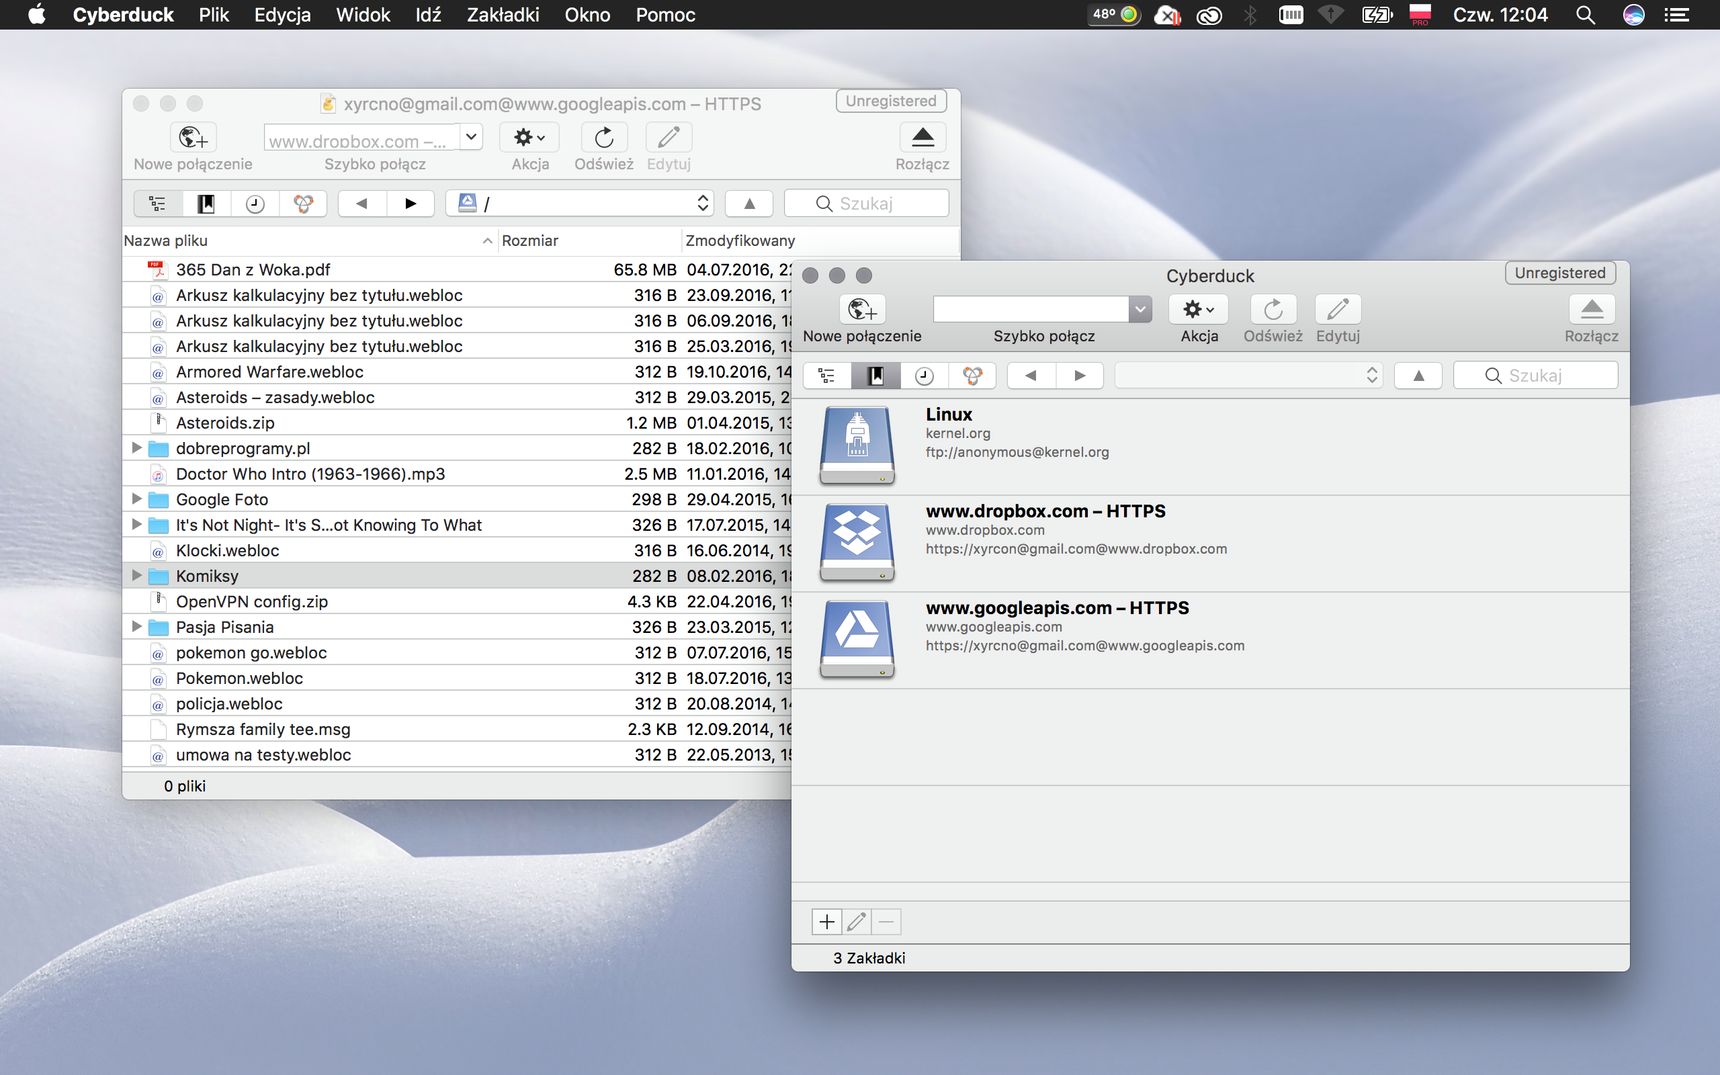The width and height of the screenshot is (1720, 1075).
Task: Click Apple menu icon
Action: (37, 15)
